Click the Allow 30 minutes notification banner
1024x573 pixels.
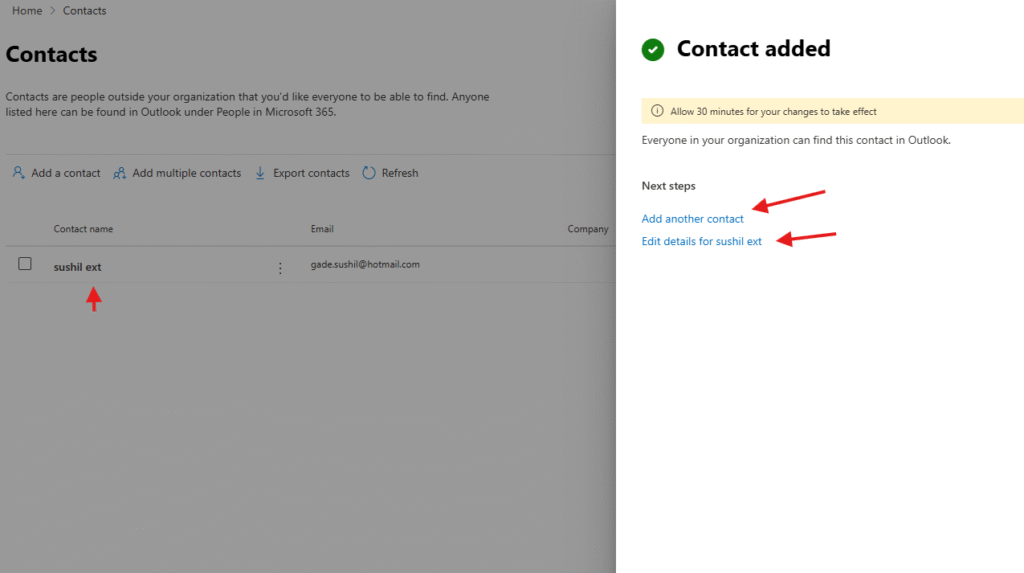(832, 111)
